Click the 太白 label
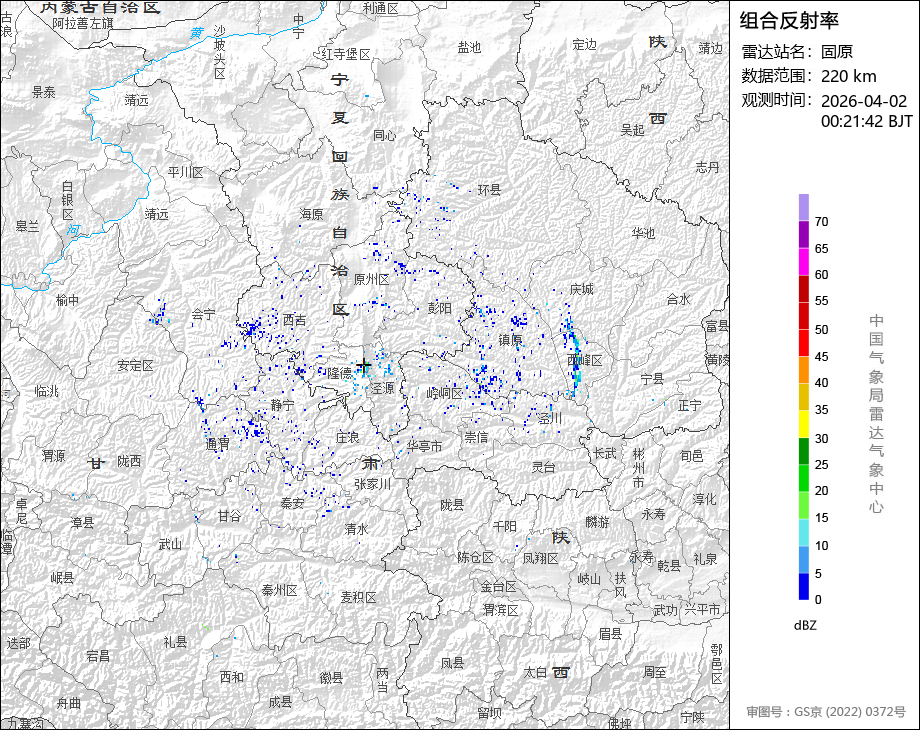Screen dimensions: 920x730 [535, 673]
